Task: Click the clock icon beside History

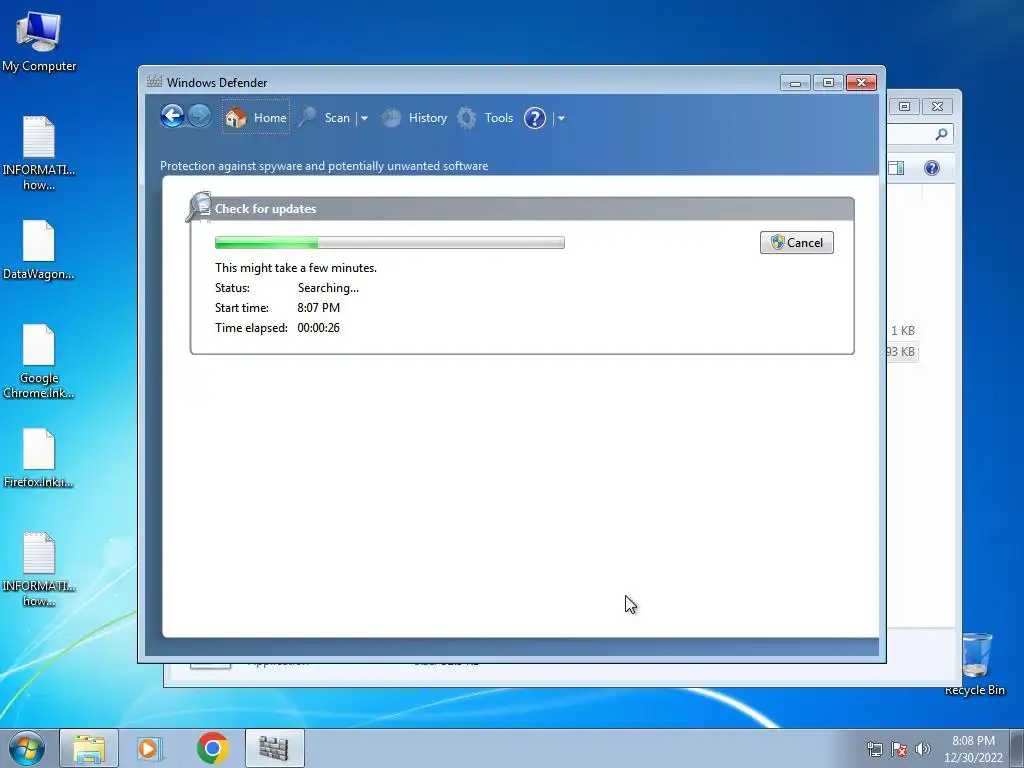Action: tap(391, 118)
